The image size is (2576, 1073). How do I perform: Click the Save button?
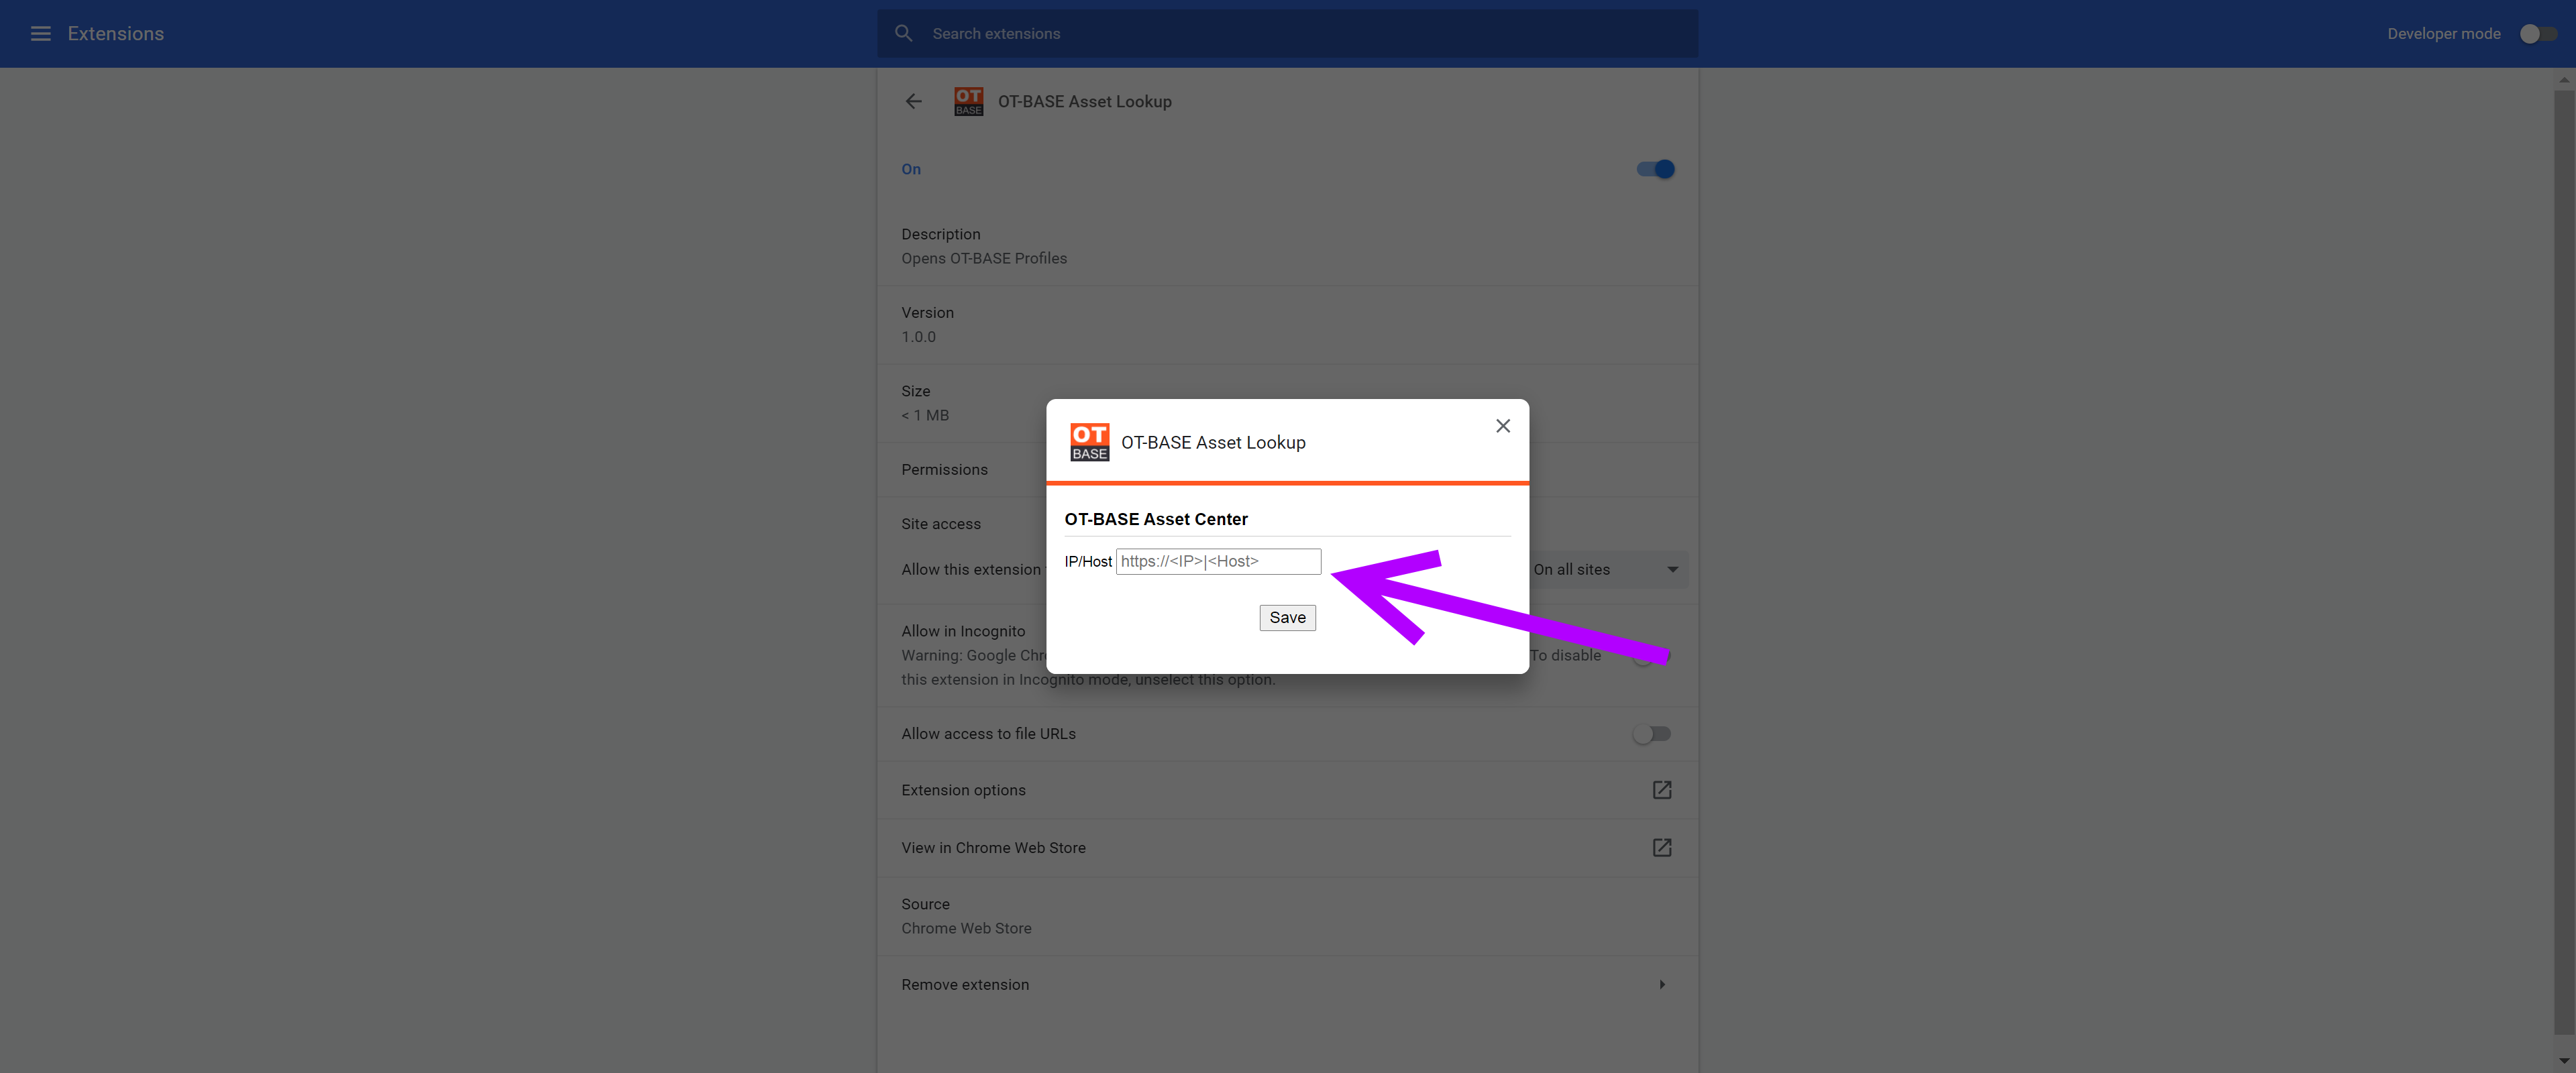pos(1287,618)
